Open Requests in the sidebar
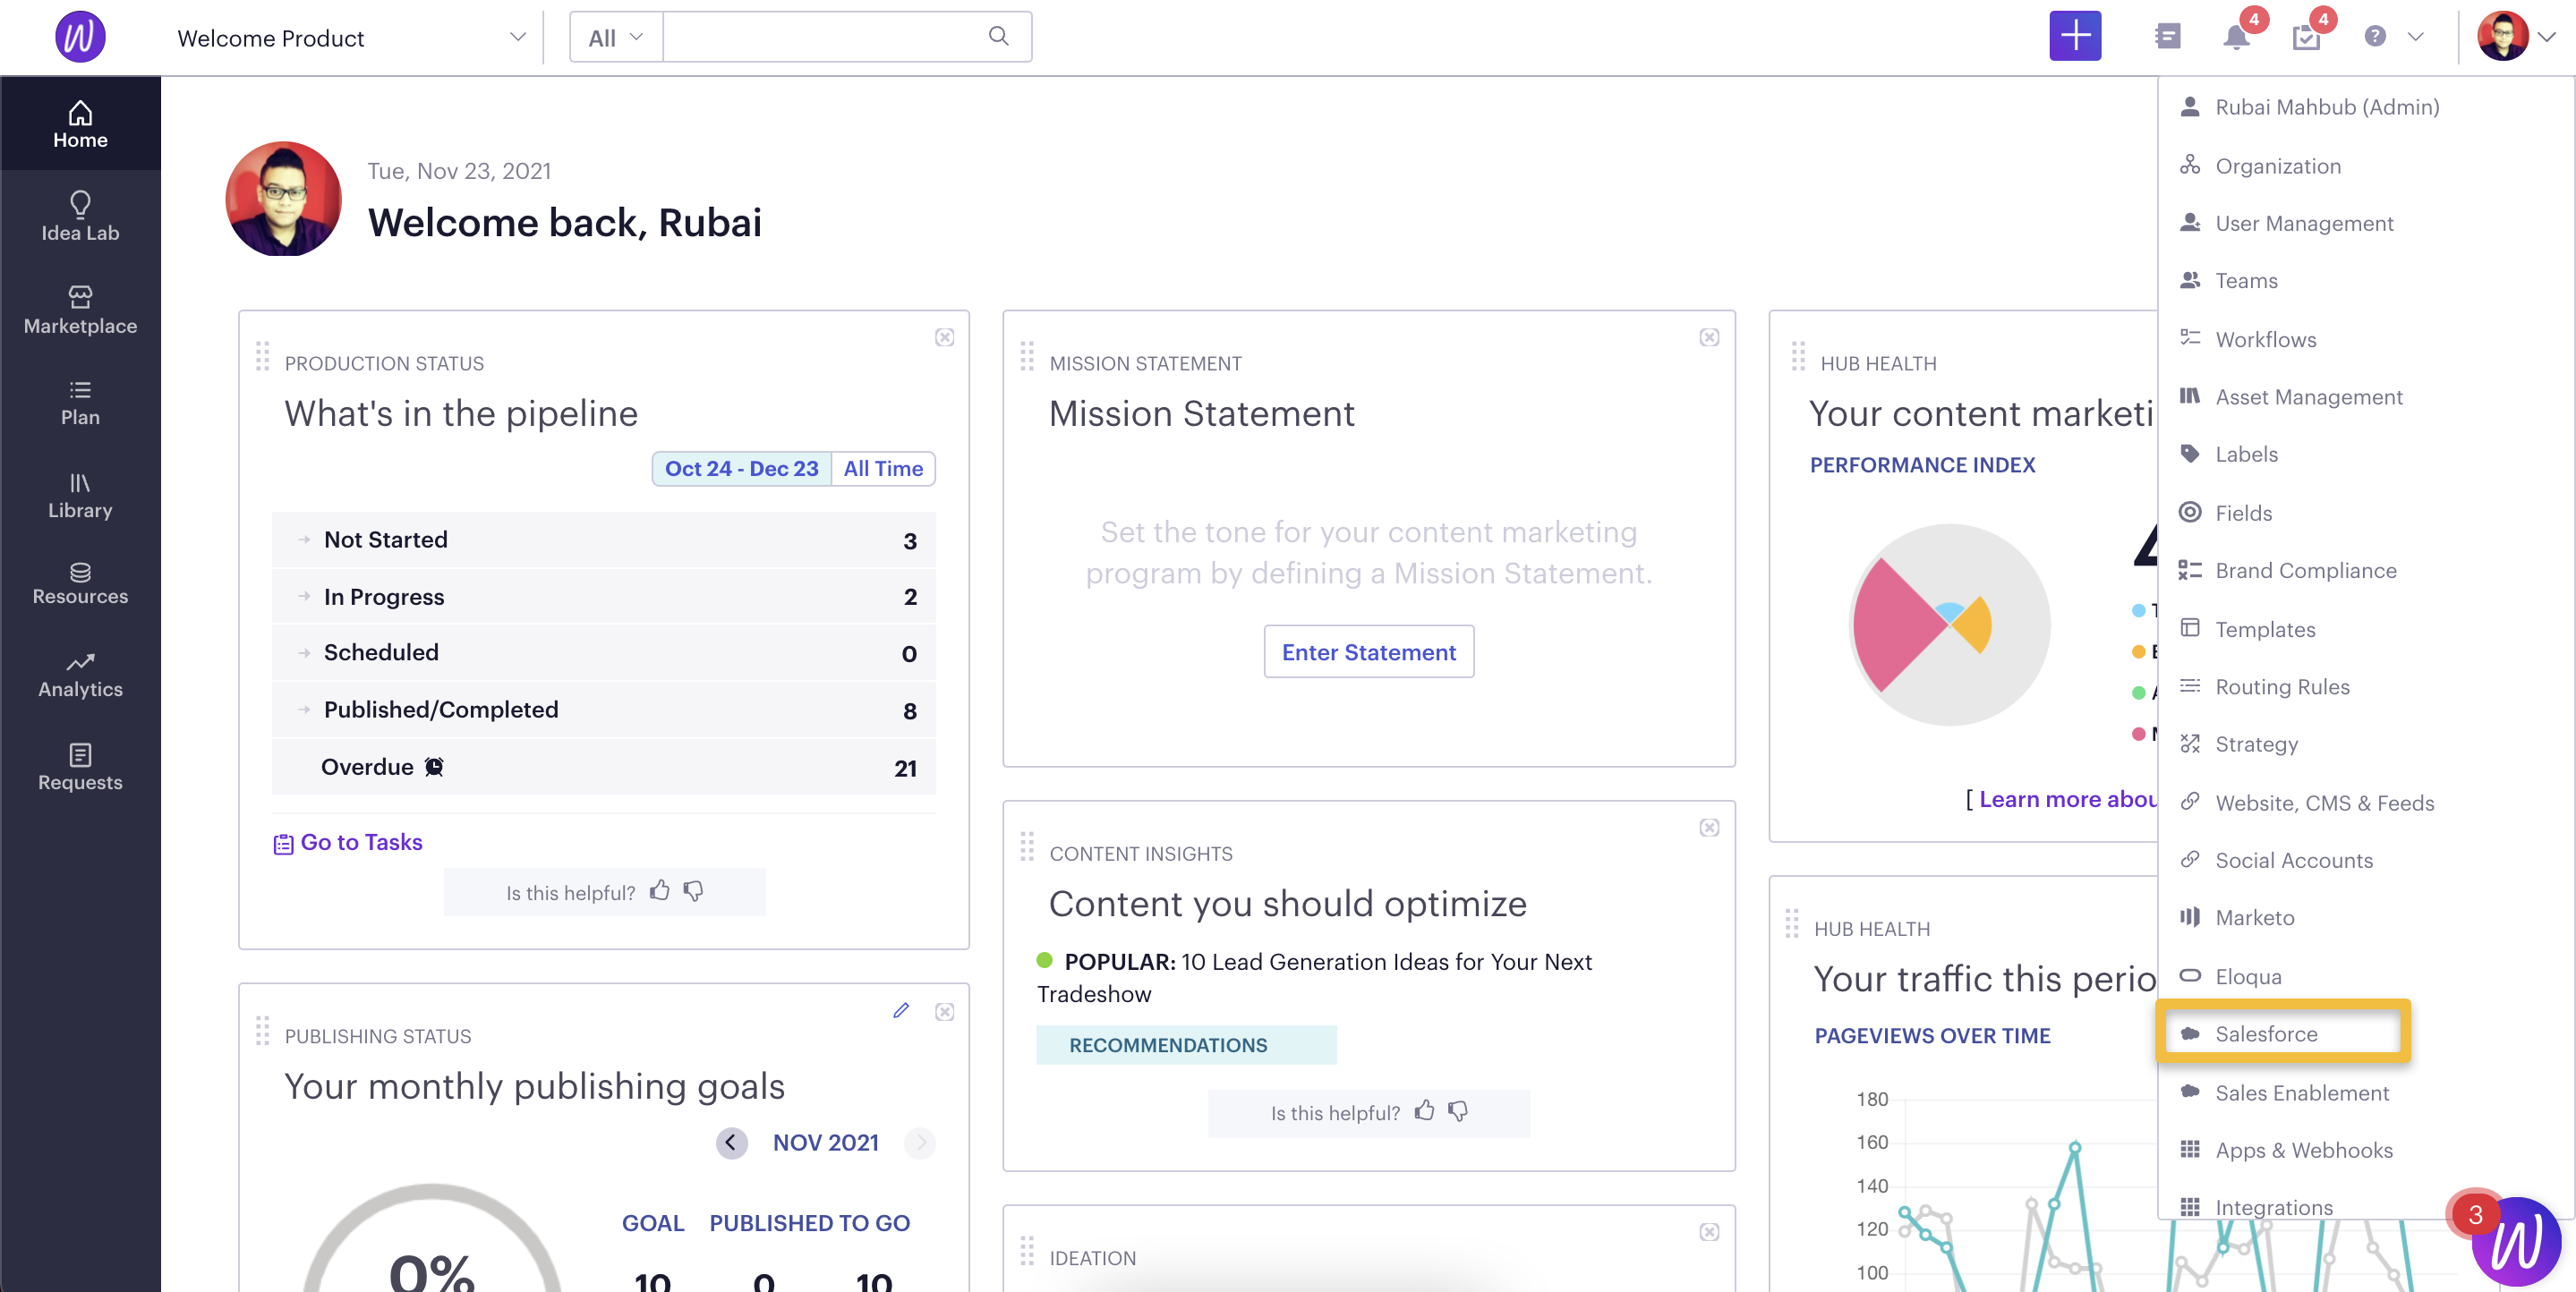 coord(80,768)
